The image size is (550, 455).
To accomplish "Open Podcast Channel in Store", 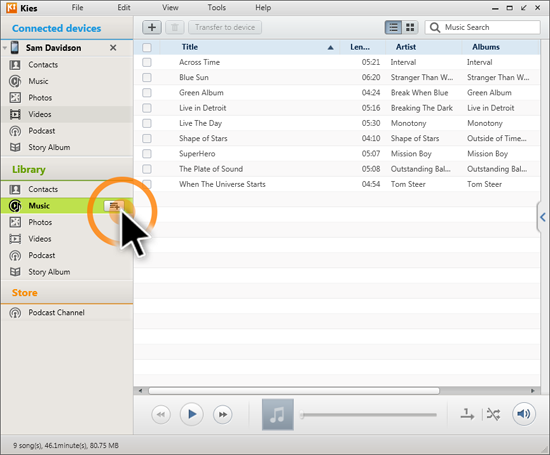I will (67, 312).
